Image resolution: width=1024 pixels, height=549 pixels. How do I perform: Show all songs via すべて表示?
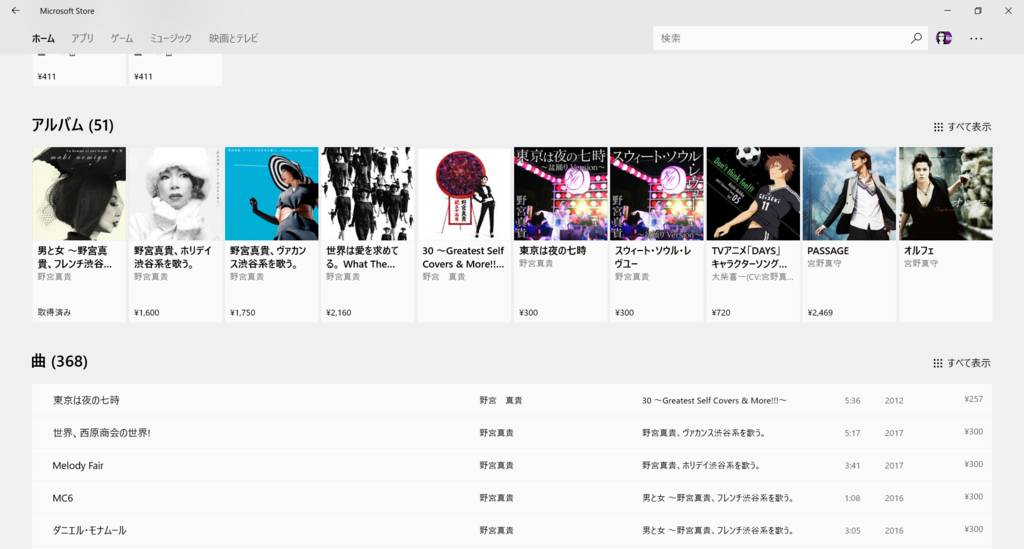[x=969, y=363]
